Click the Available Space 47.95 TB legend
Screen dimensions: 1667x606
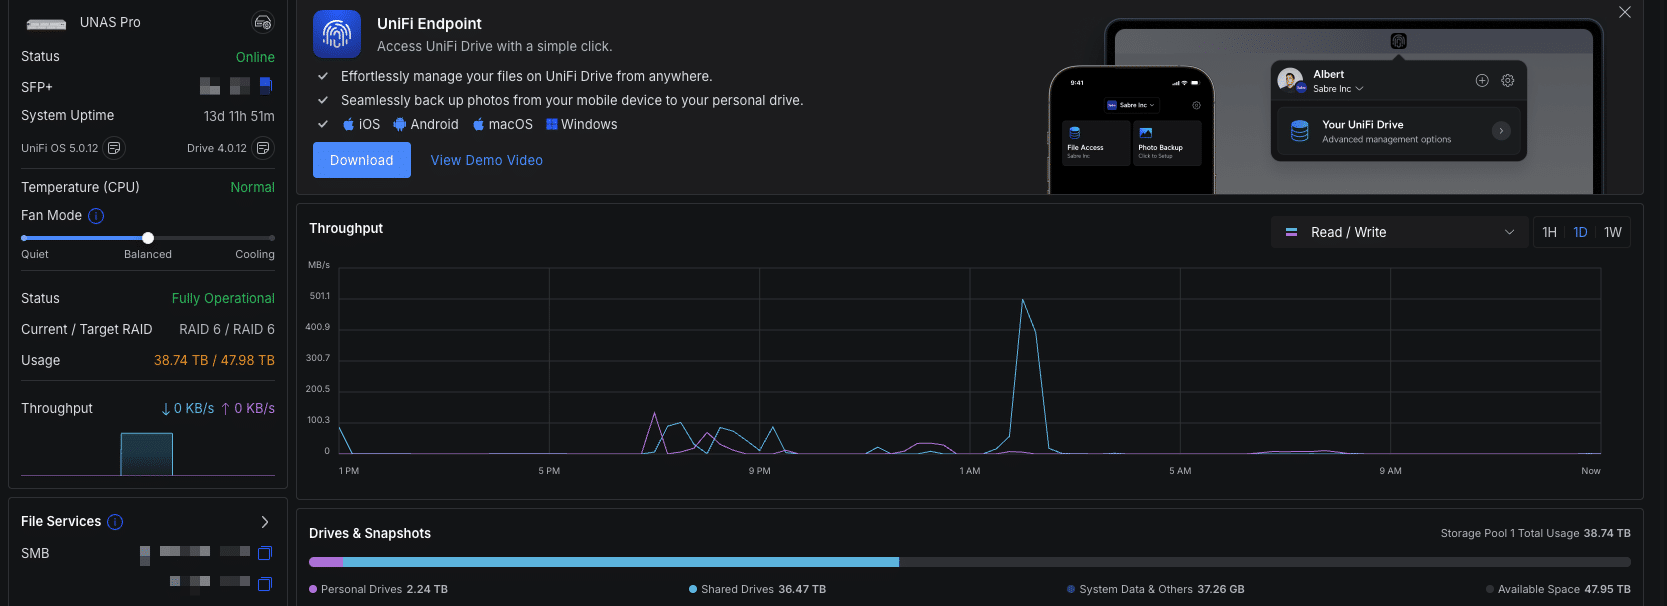click(1558, 589)
